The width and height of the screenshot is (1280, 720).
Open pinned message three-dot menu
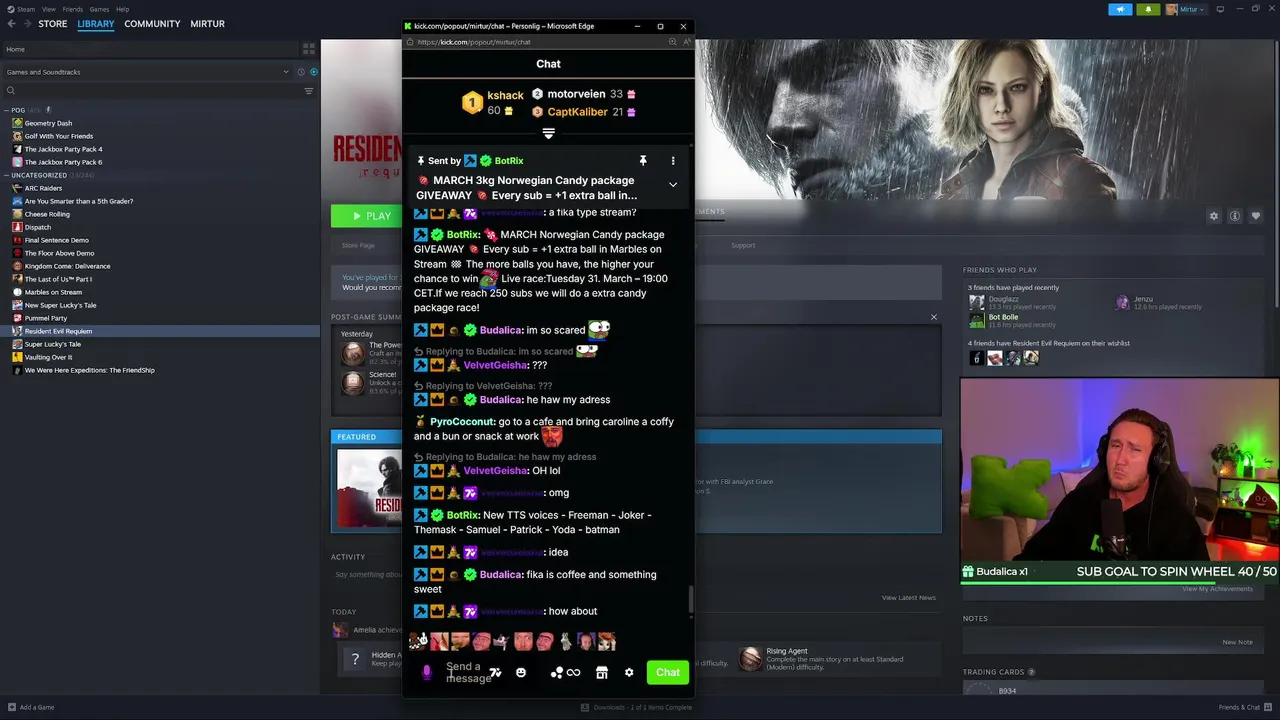point(673,160)
